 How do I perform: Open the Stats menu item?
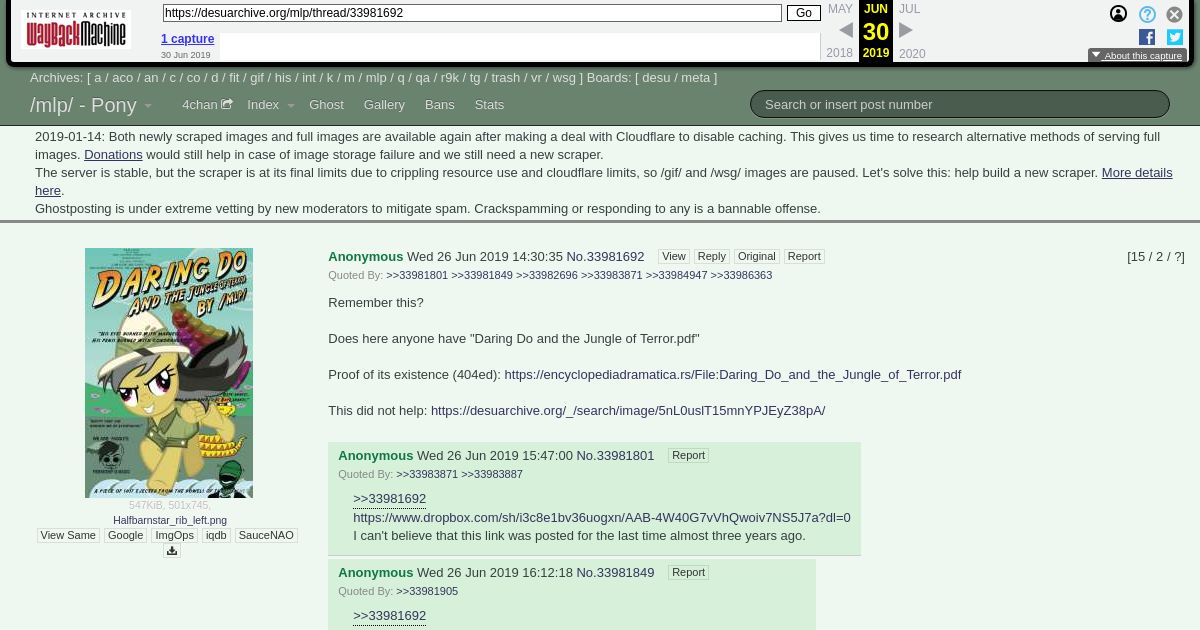pos(489,105)
